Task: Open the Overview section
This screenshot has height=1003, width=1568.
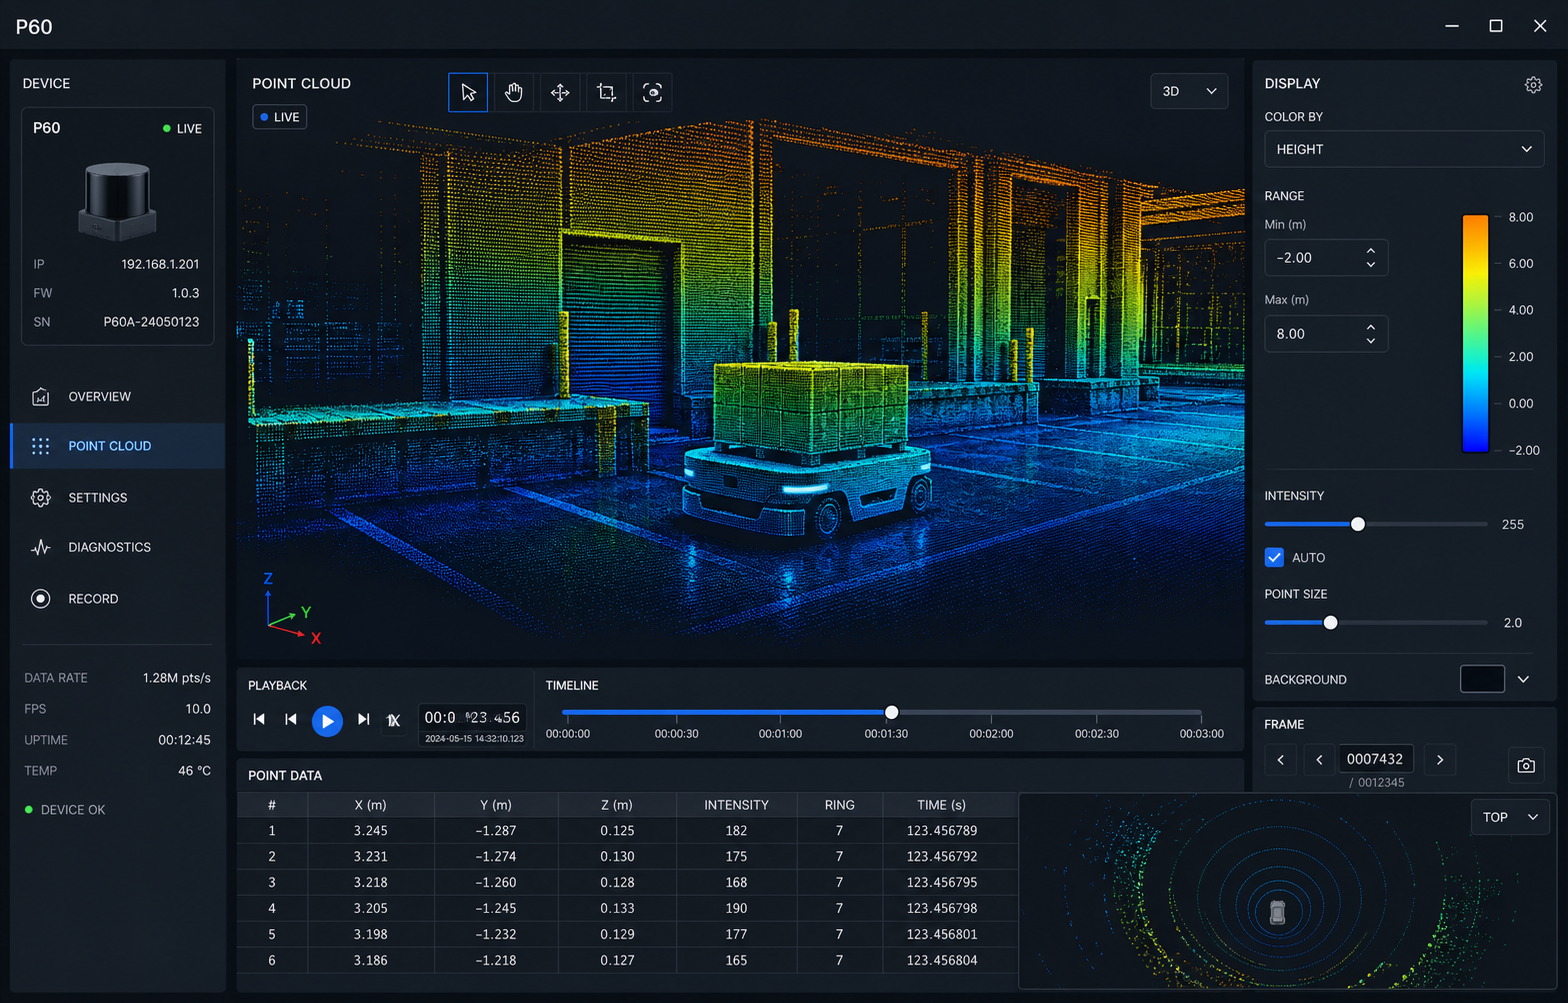Action: [117, 397]
